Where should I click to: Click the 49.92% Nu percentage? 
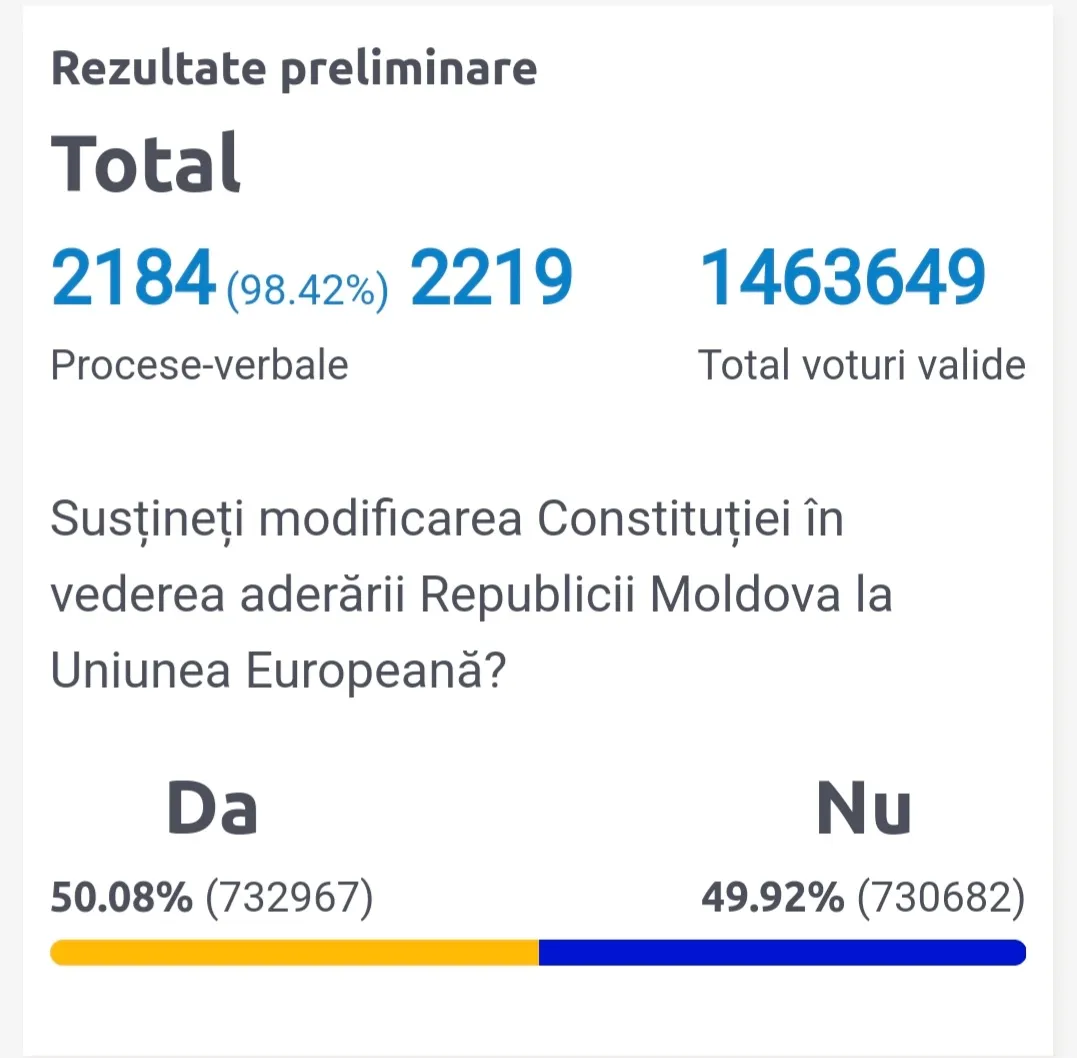point(773,899)
